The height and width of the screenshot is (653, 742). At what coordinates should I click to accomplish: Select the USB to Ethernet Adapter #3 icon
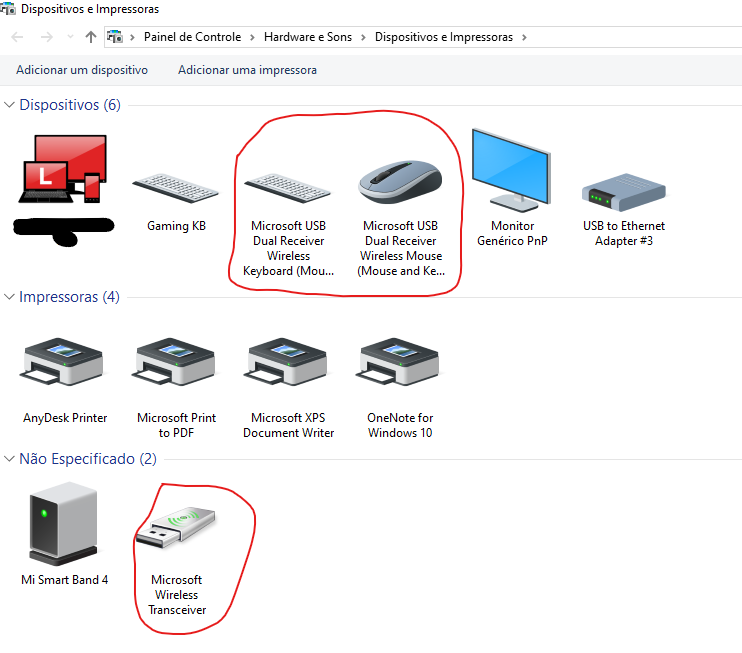624,192
